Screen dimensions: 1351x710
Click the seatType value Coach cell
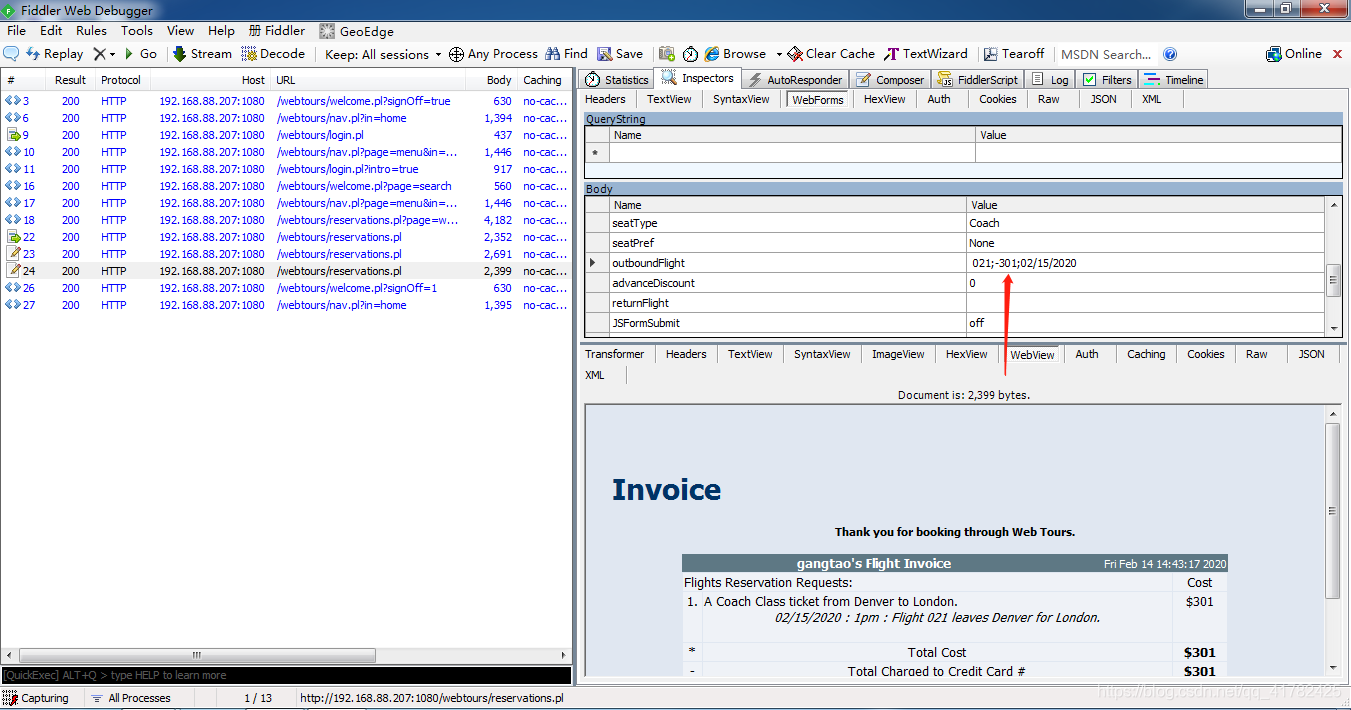(x=1146, y=223)
